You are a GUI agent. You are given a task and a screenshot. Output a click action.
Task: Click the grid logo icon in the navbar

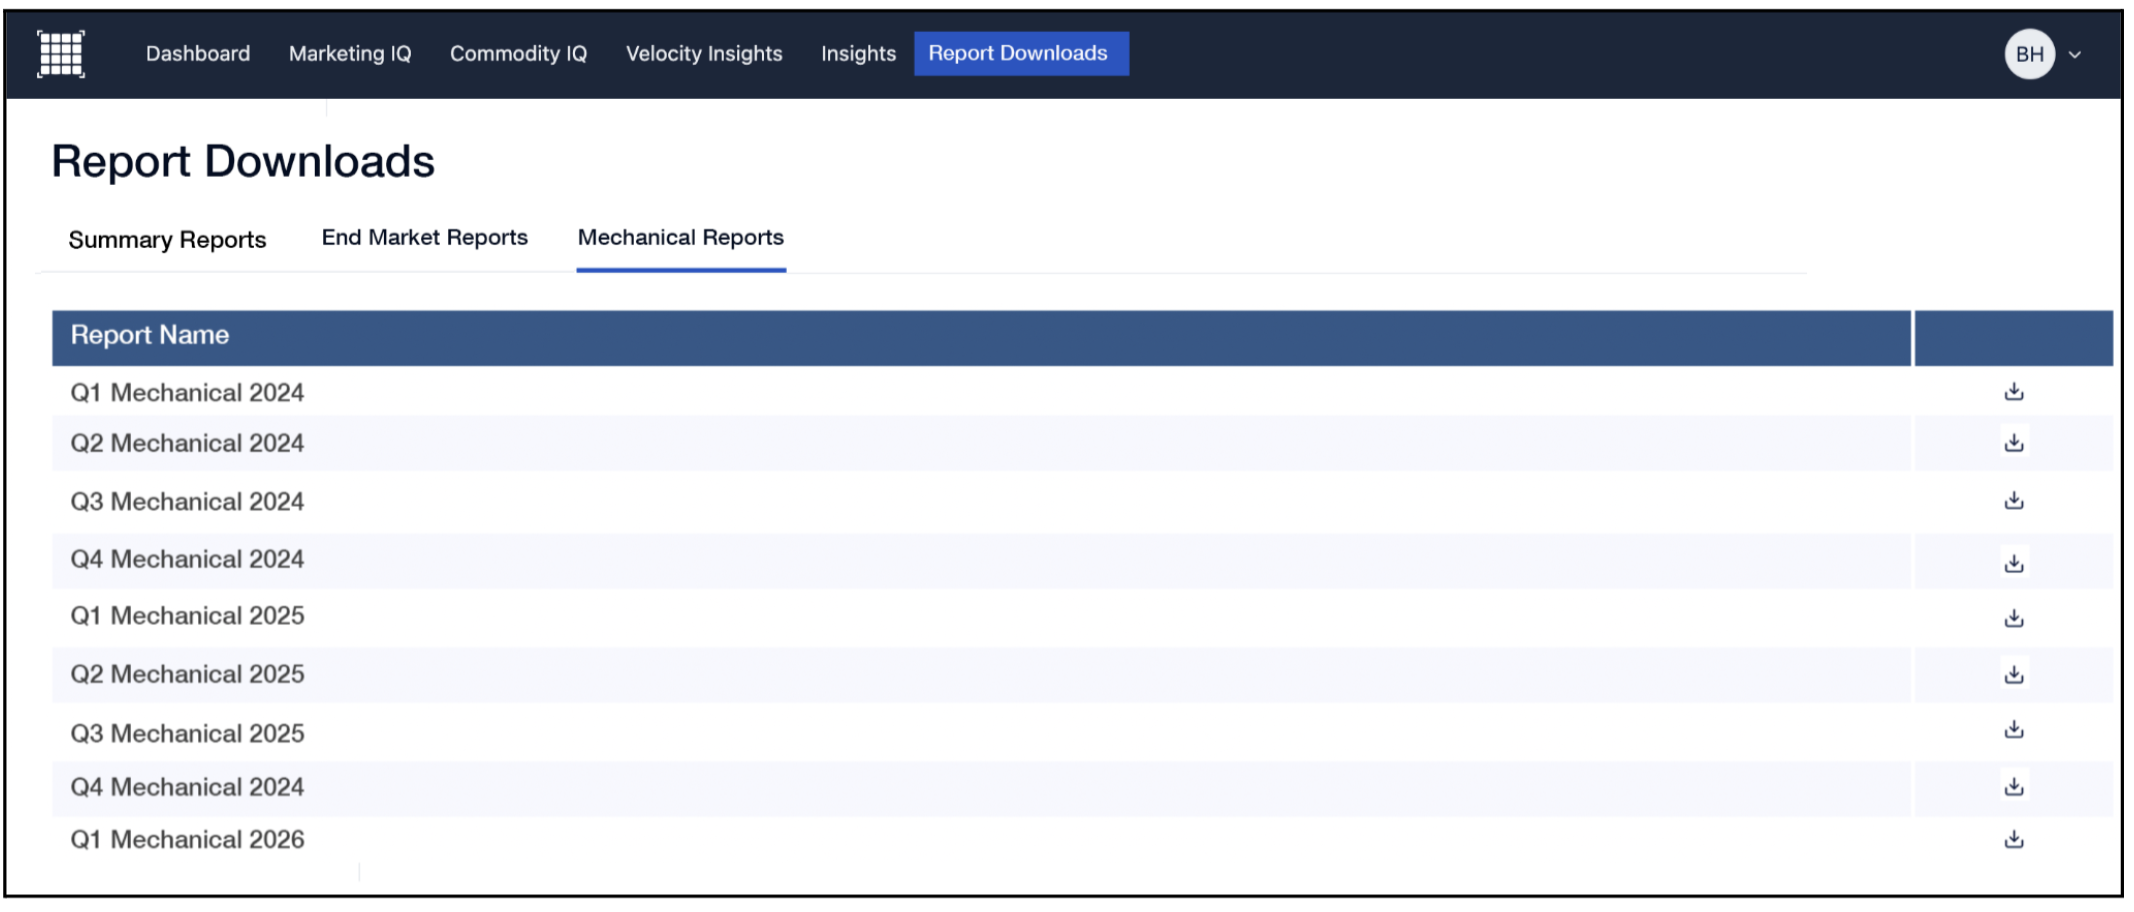pos(60,54)
